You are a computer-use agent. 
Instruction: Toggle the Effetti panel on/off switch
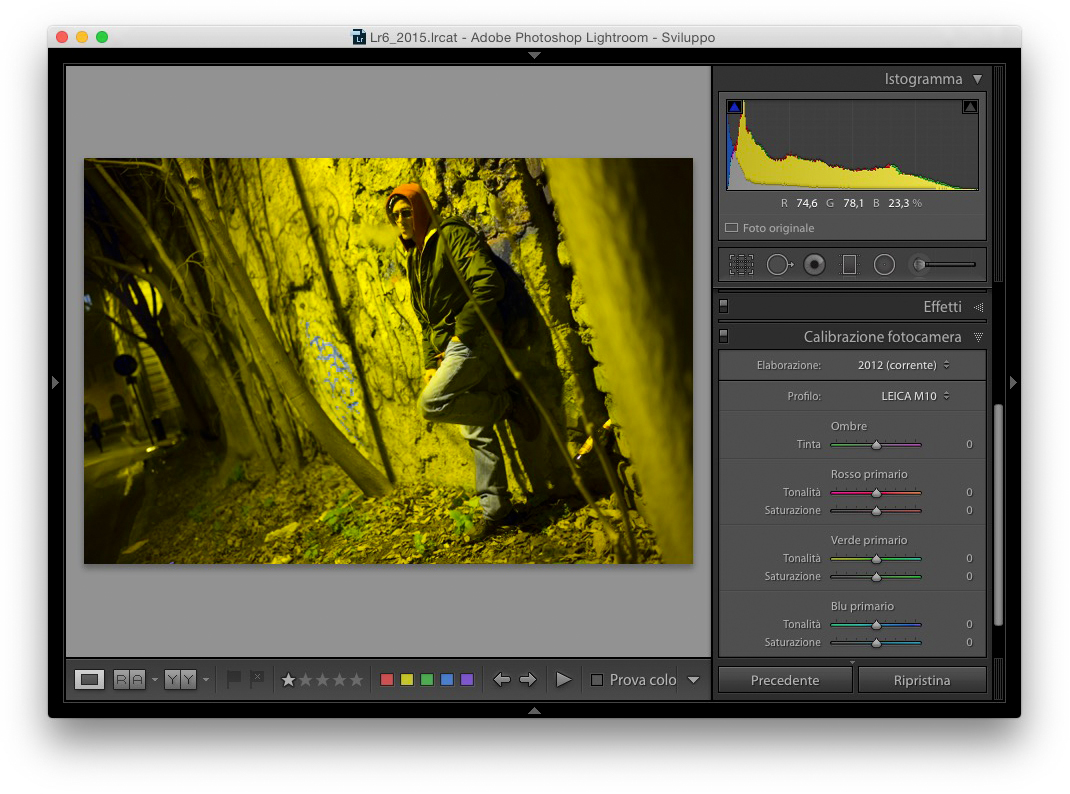(724, 307)
